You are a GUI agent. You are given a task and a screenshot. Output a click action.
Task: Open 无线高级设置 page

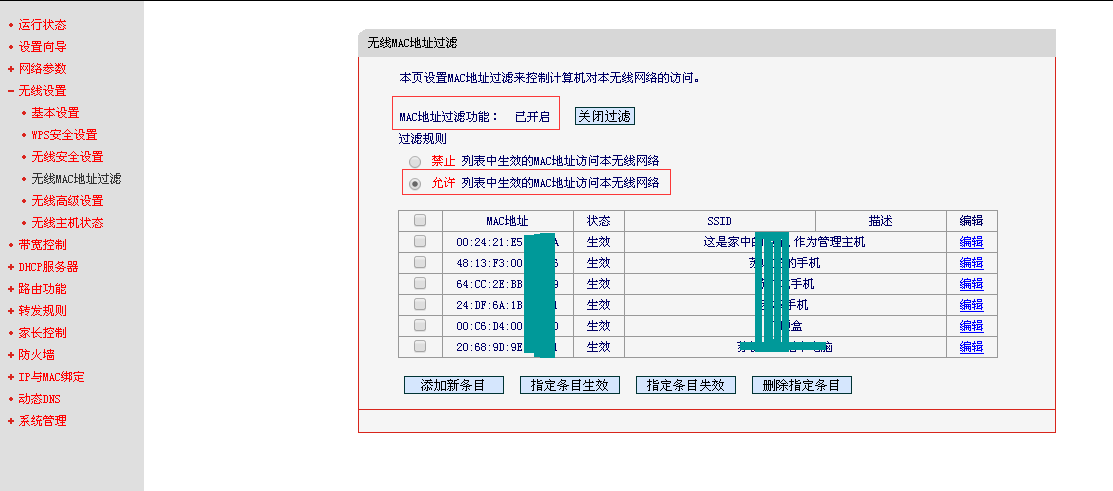(67, 201)
